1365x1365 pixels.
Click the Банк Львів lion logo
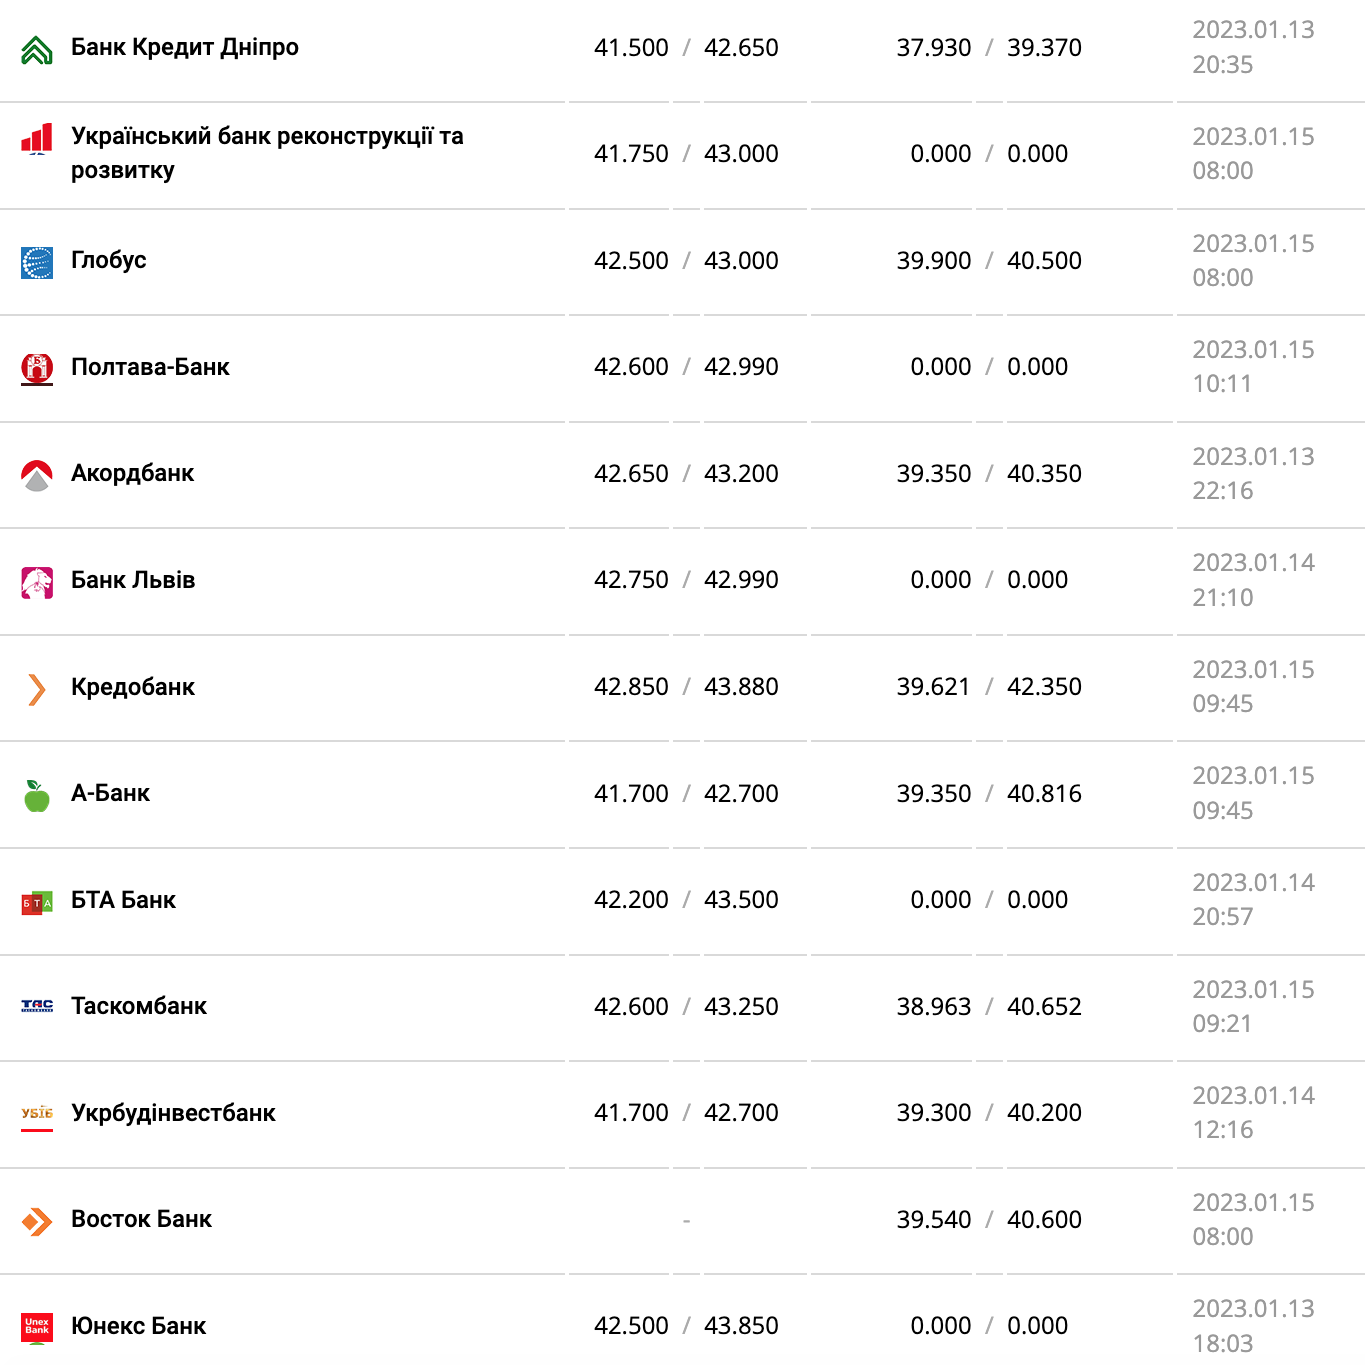pos(37,582)
